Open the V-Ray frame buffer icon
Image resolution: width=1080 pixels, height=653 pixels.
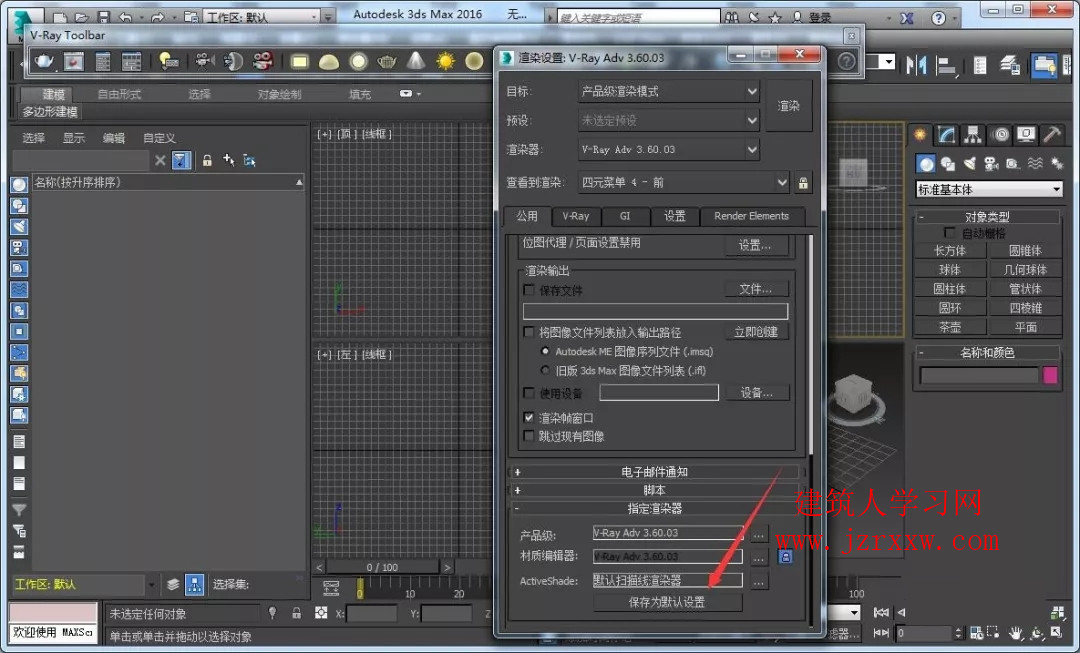click(74, 62)
